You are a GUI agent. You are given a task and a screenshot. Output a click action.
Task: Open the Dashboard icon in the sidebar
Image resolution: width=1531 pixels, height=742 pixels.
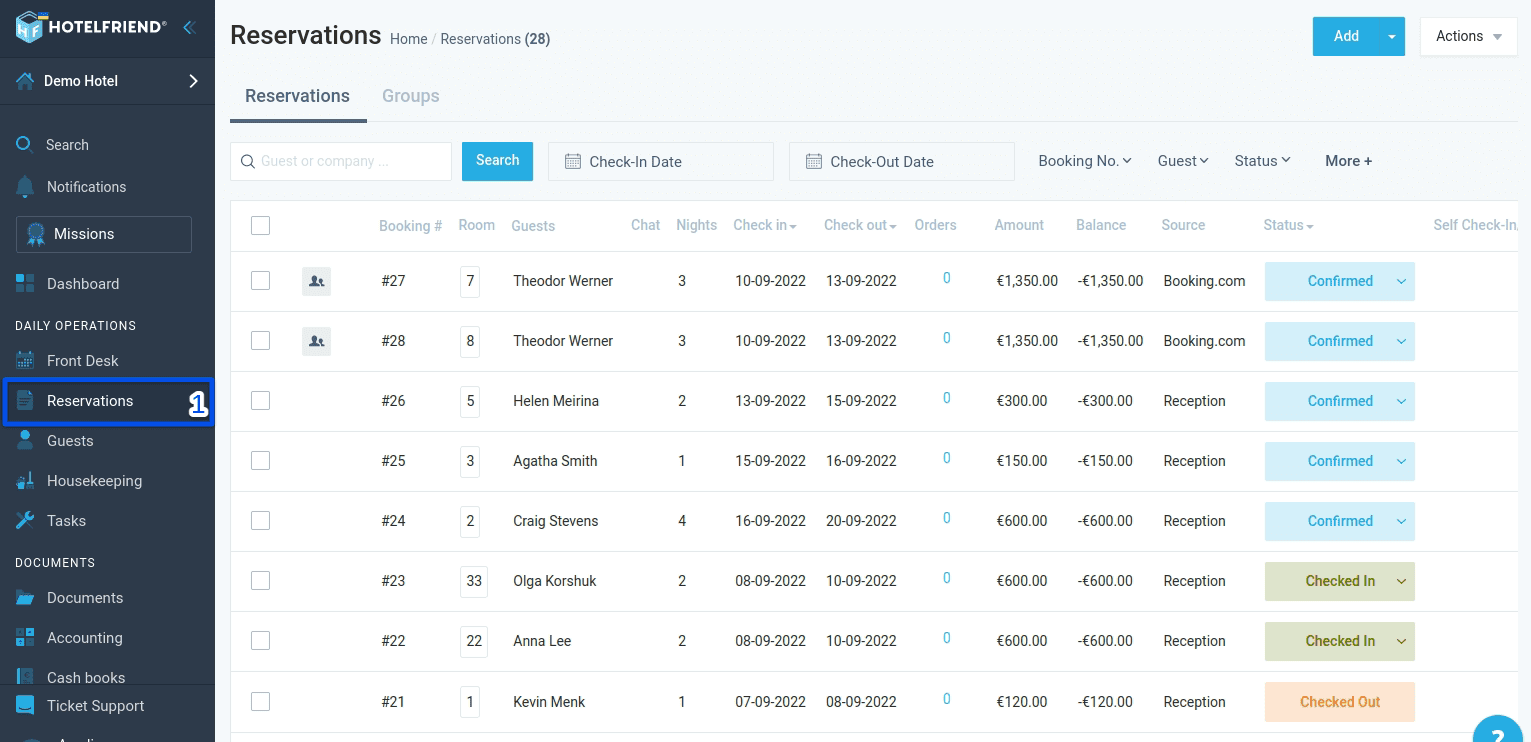click(x=25, y=284)
